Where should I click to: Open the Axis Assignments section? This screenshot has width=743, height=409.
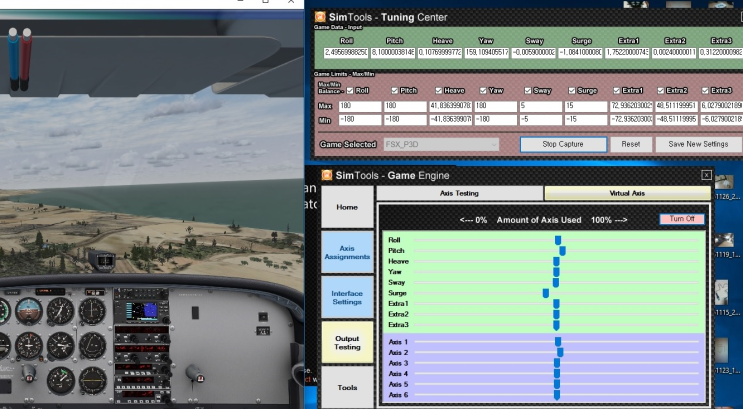click(347, 252)
